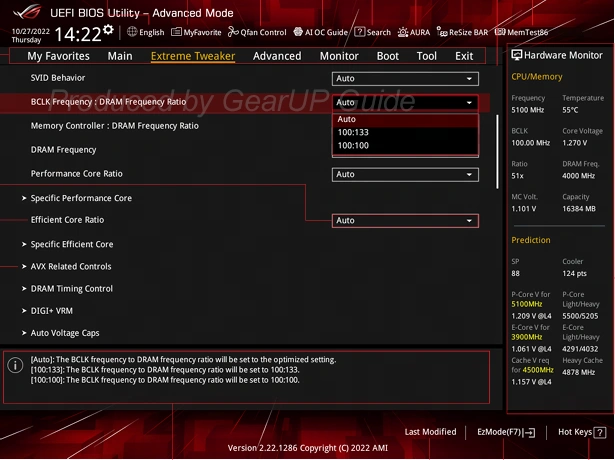This screenshot has width=615, height=460.
Task: Go to the Boot tab
Action: pos(388,56)
